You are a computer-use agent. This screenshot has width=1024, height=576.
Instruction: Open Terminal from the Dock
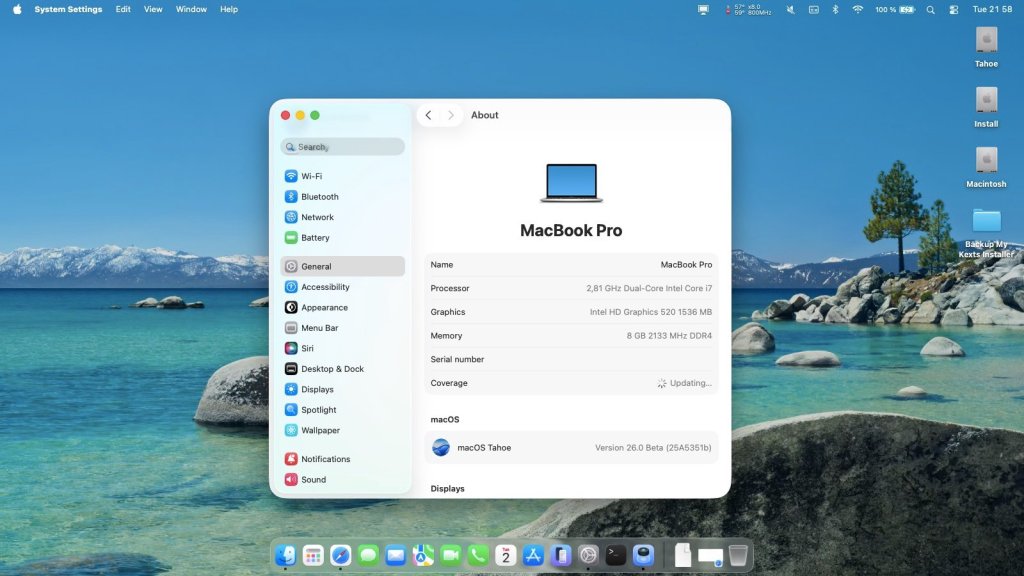pyautogui.click(x=616, y=555)
